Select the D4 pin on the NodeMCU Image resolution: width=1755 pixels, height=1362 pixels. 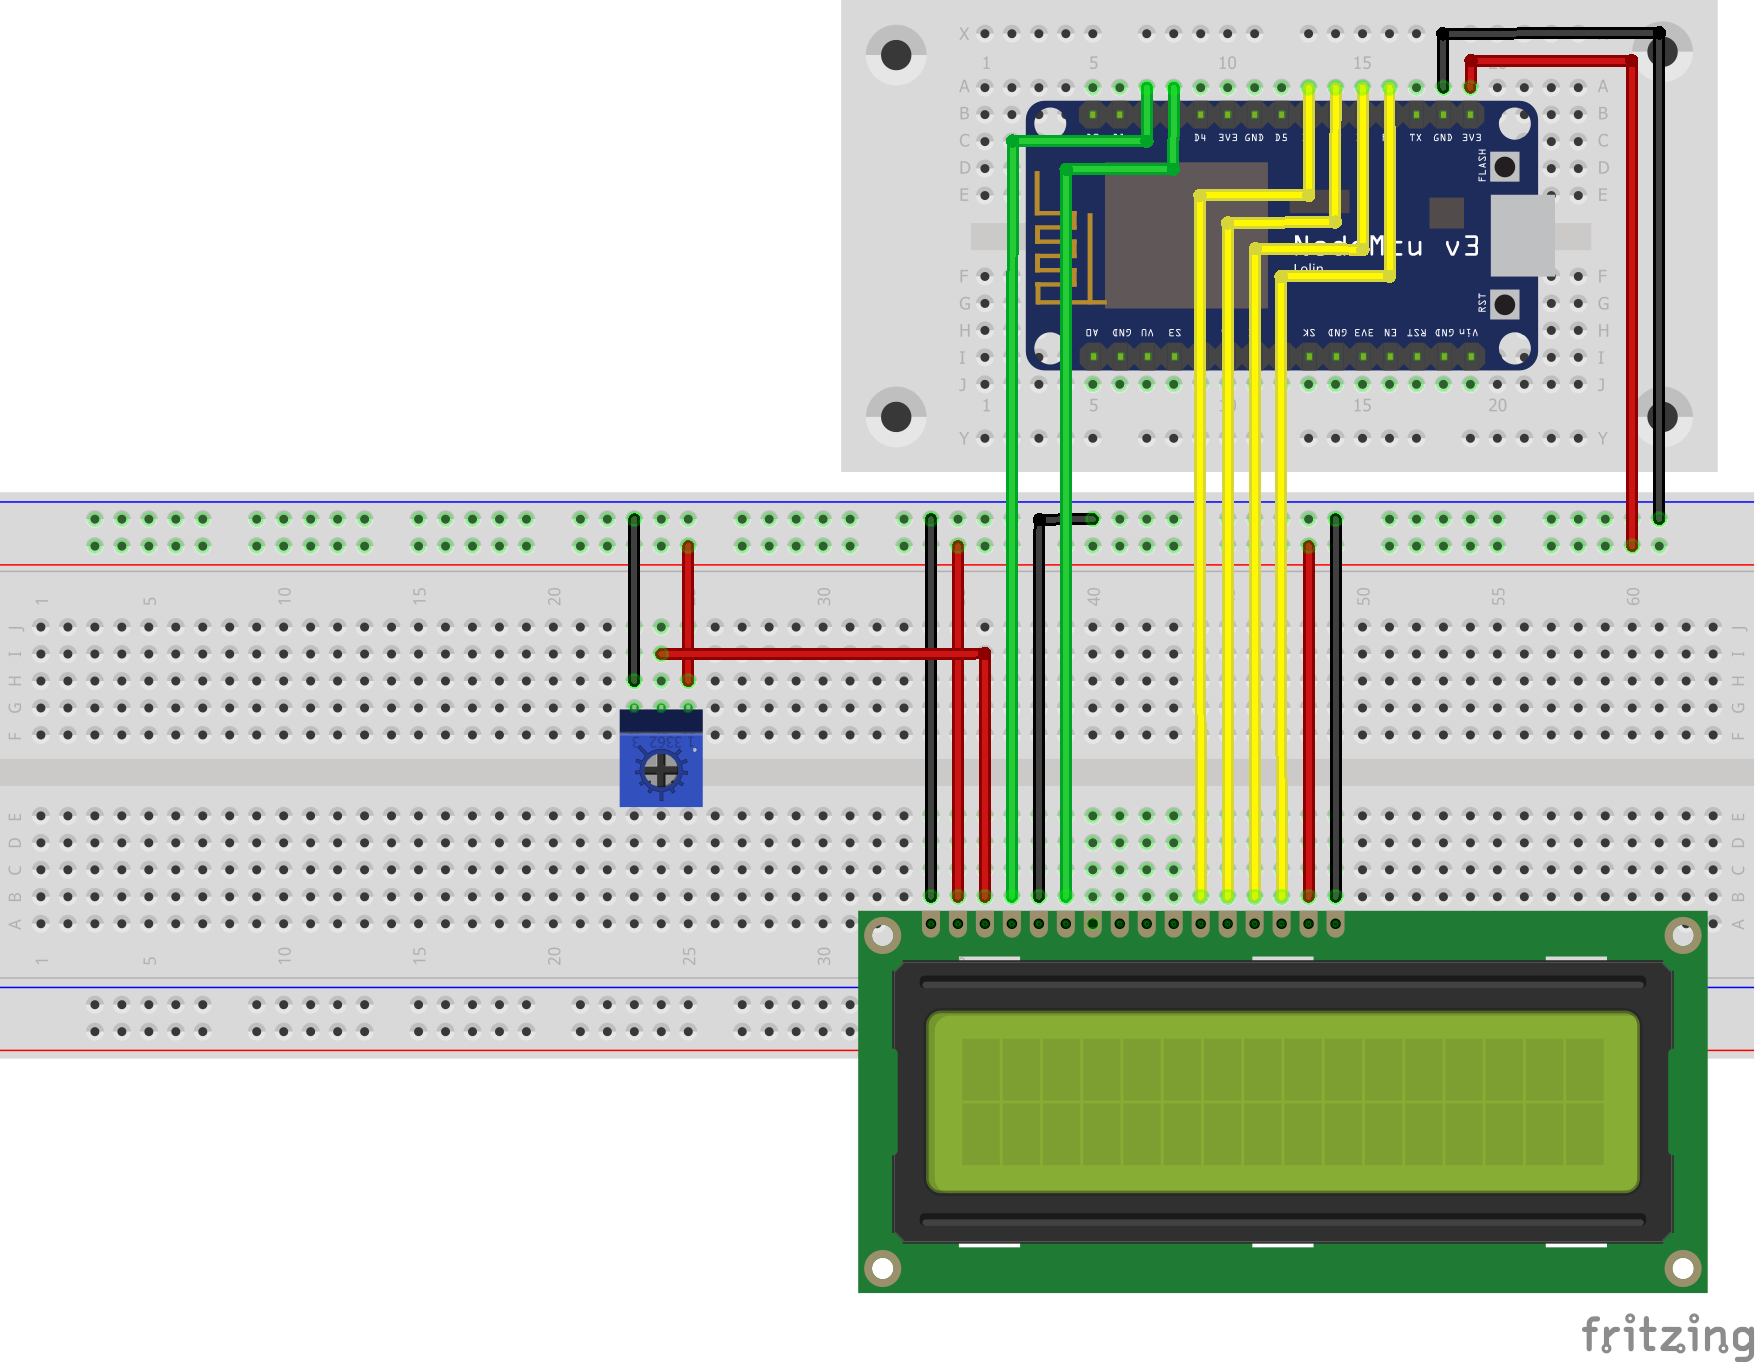point(1200,116)
